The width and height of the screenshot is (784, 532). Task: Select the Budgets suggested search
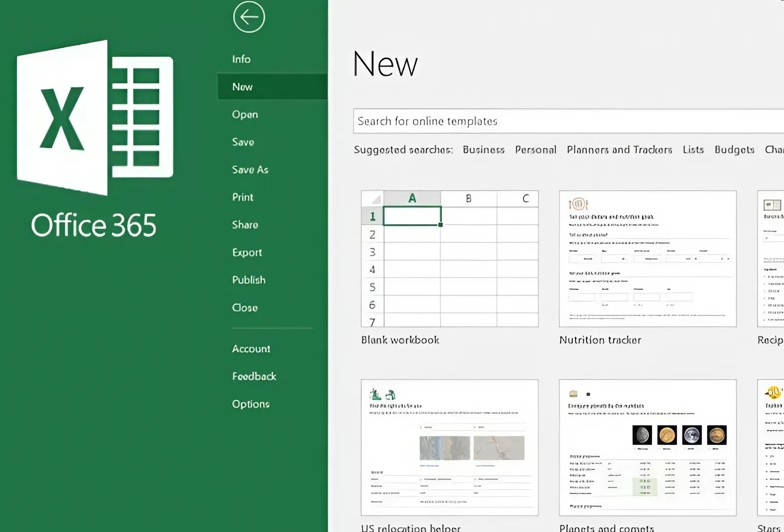[734, 150]
